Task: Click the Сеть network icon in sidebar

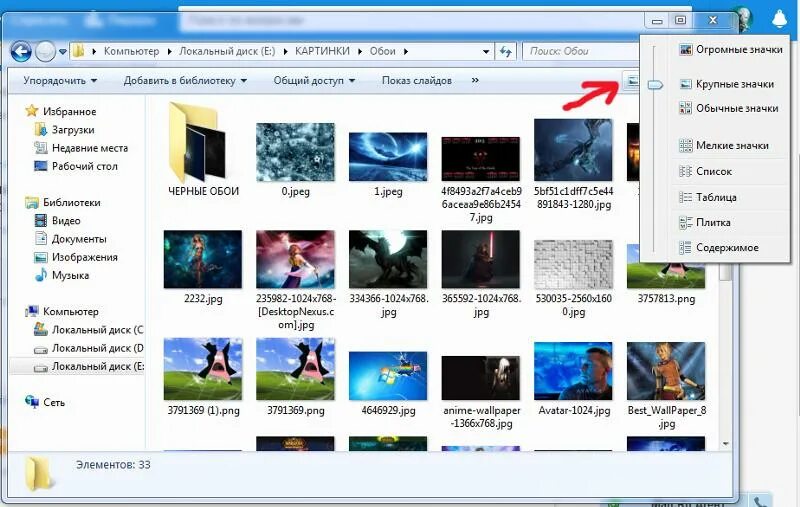Action: [x=32, y=402]
